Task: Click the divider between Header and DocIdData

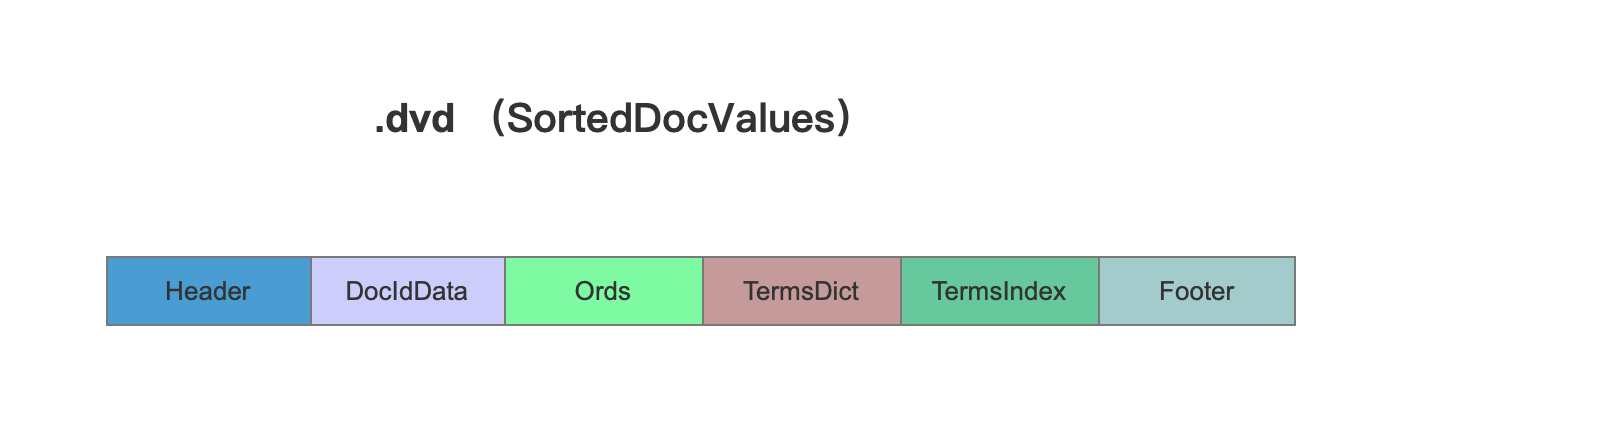Action: (311, 291)
